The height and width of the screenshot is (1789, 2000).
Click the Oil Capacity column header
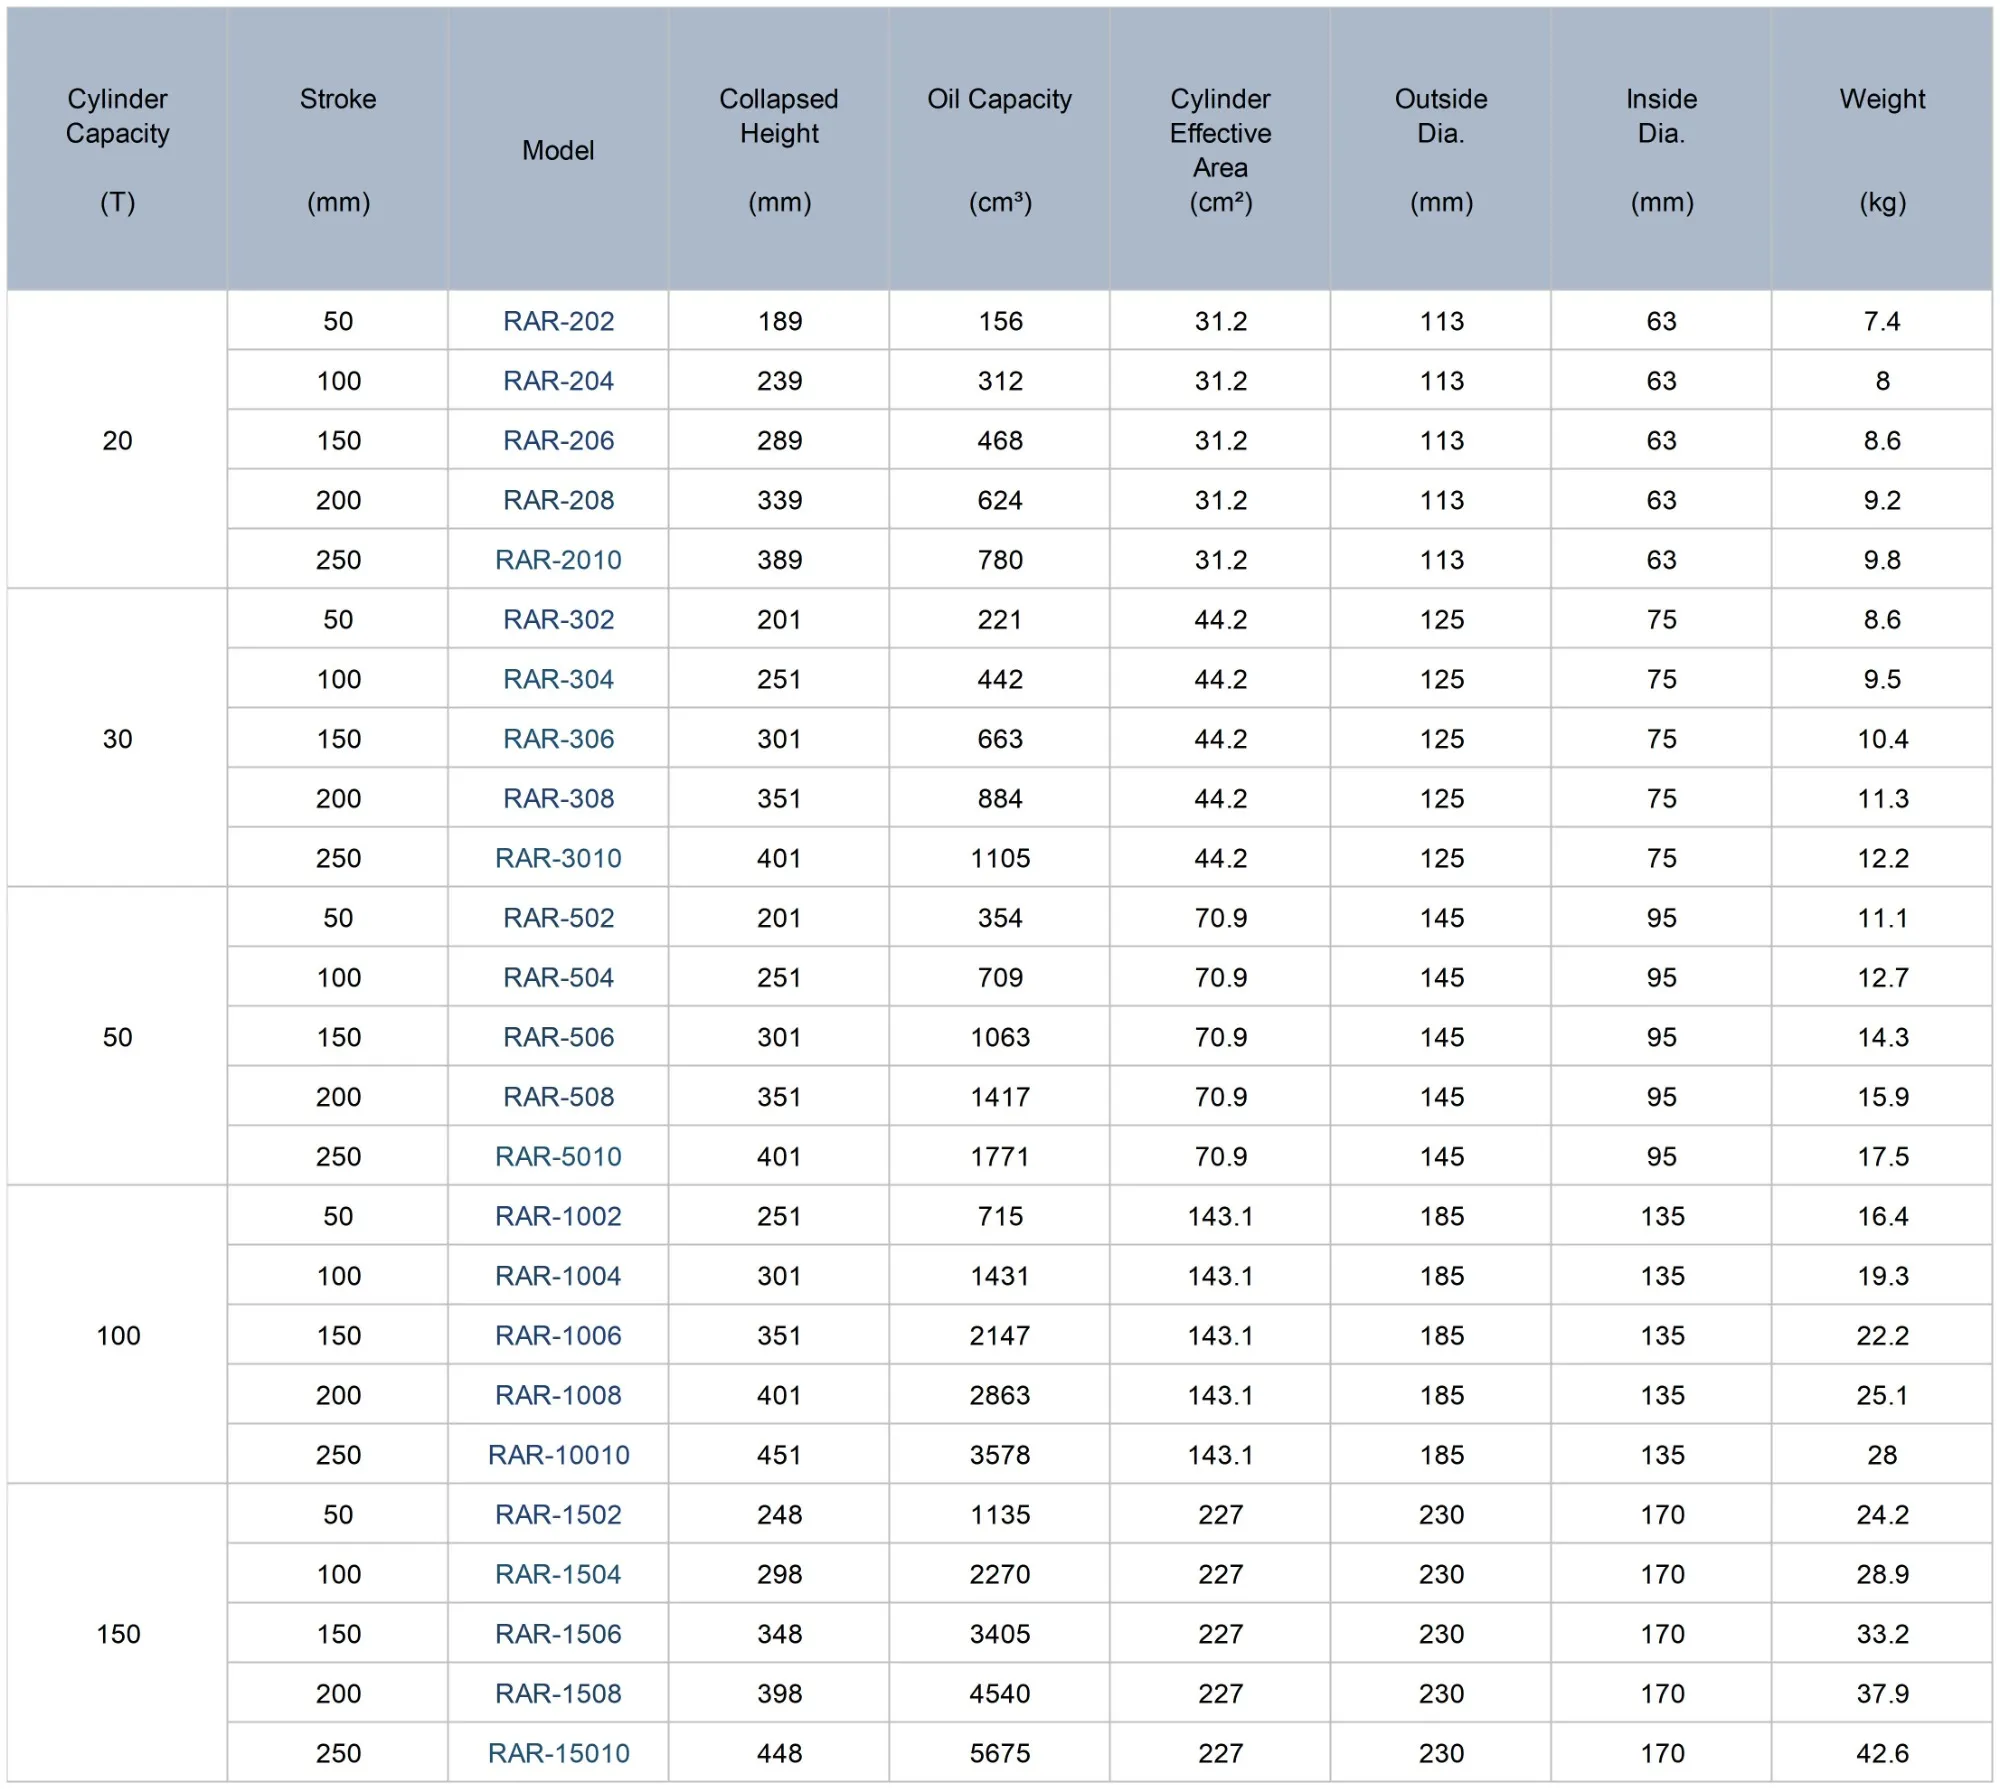(999, 99)
